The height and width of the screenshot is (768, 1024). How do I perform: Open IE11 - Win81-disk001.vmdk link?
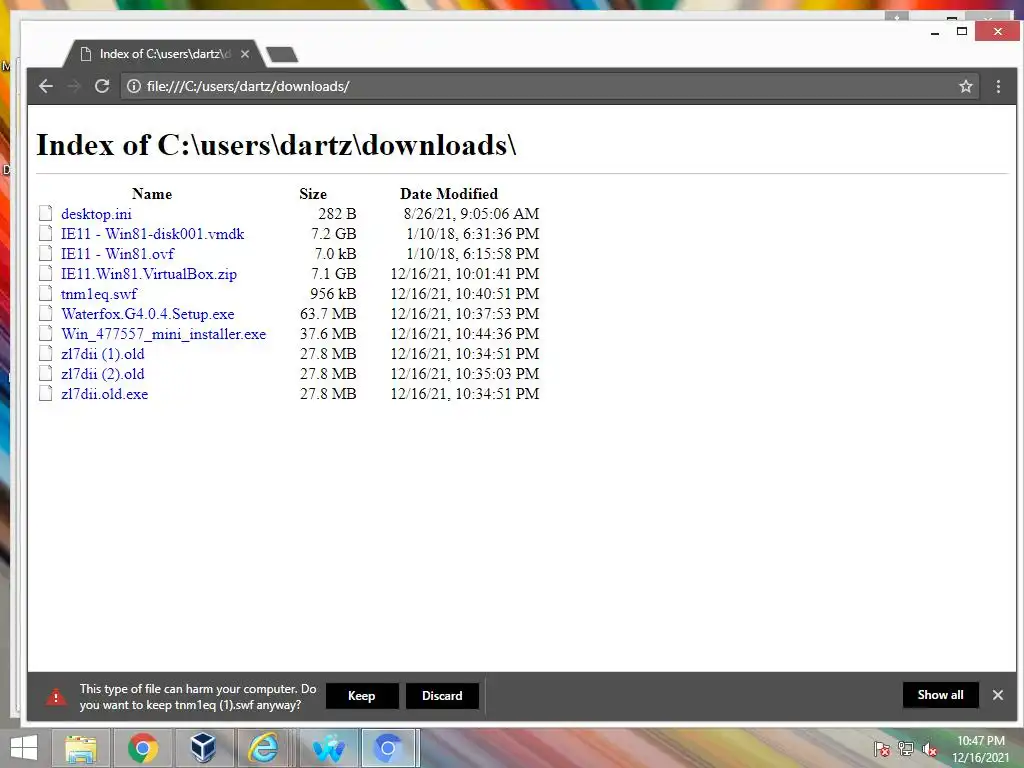[152, 234]
